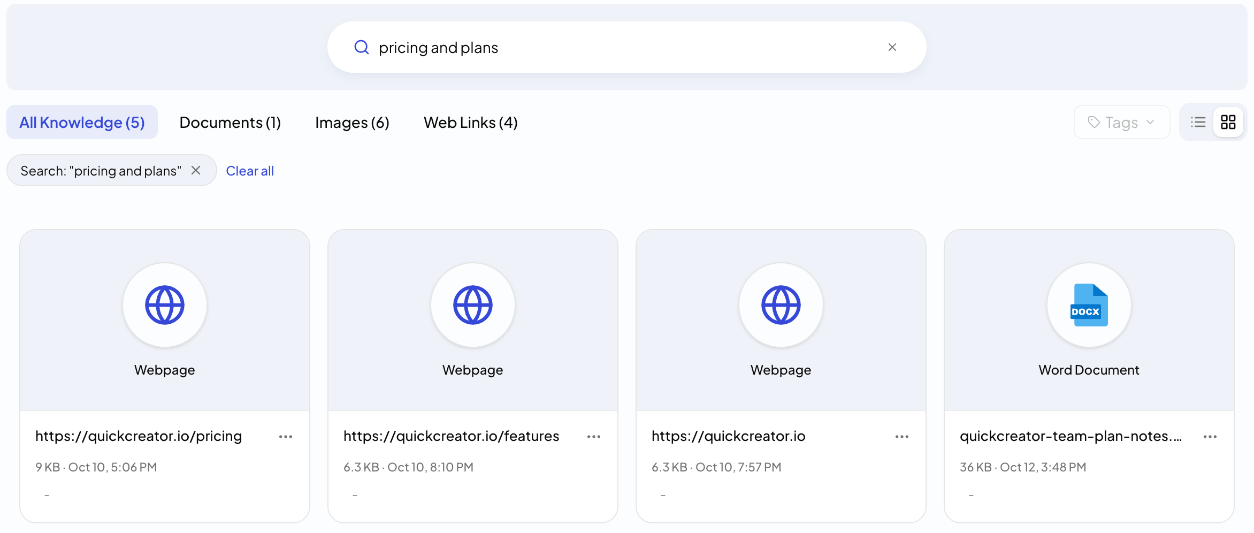
Task: Open the https://quickcreator.io/pricing title
Action: [x=138, y=436]
